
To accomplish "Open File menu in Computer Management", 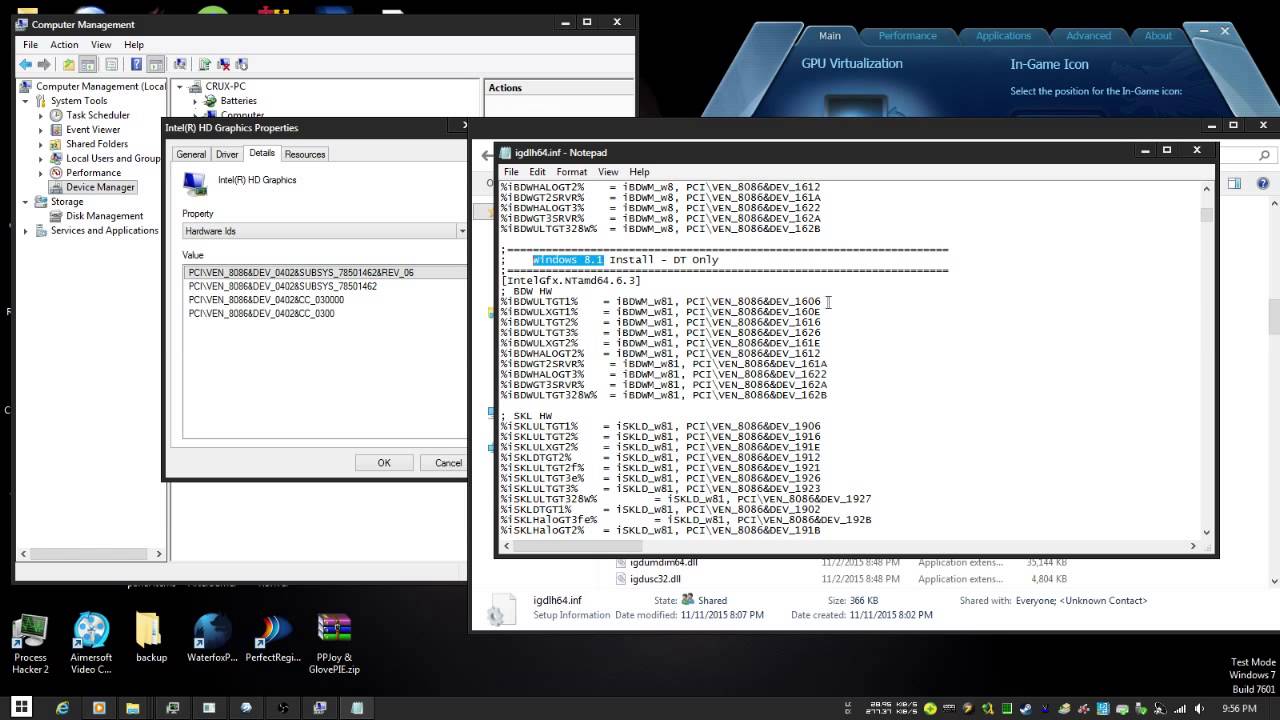I will pos(31,45).
